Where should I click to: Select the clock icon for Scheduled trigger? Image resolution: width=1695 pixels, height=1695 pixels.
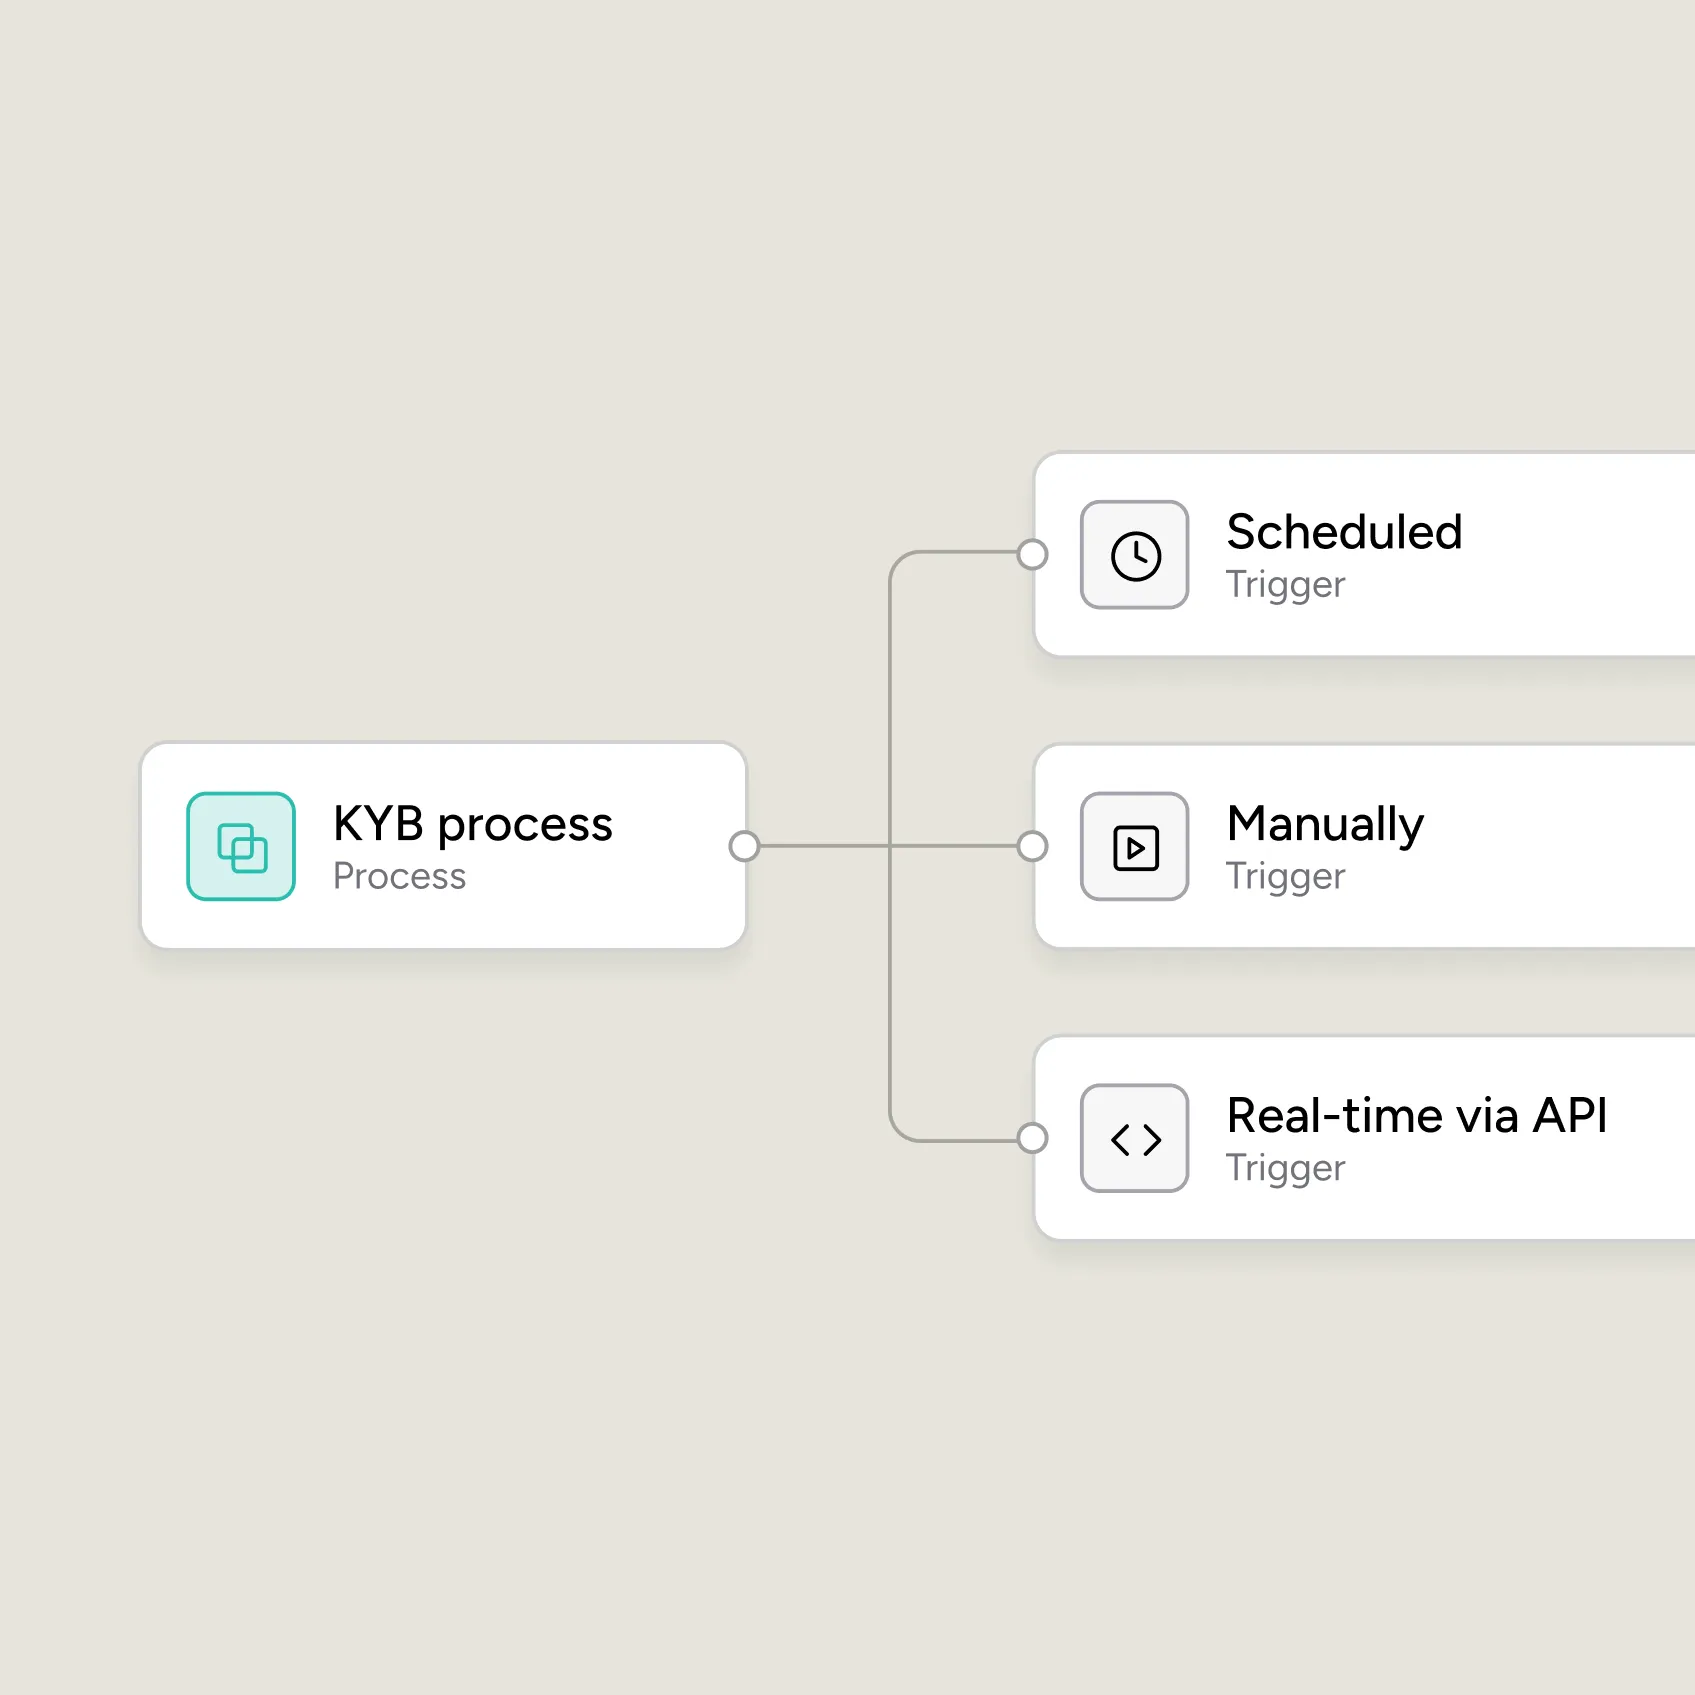(x=1135, y=555)
